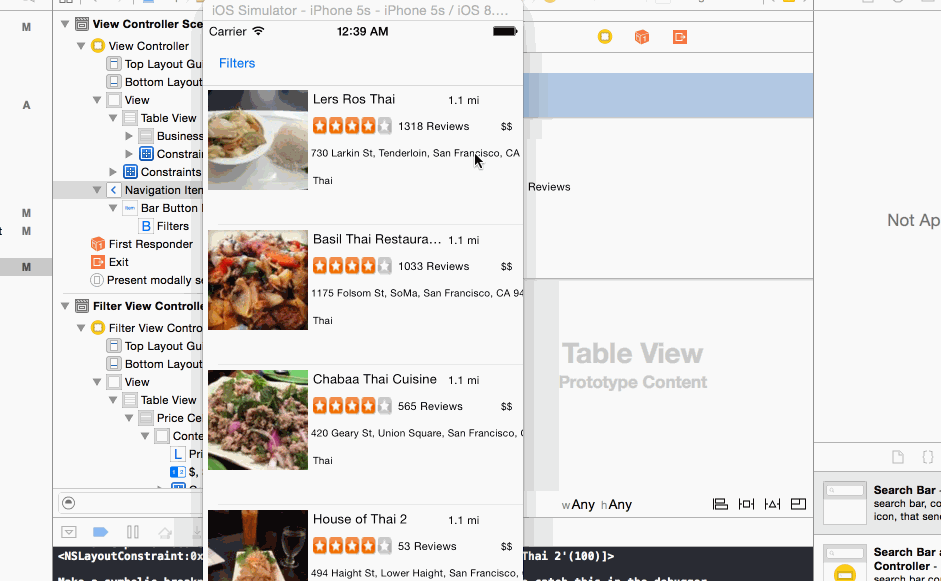
Task: Toggle the breakpoints activation button
Action: [100, 532]
